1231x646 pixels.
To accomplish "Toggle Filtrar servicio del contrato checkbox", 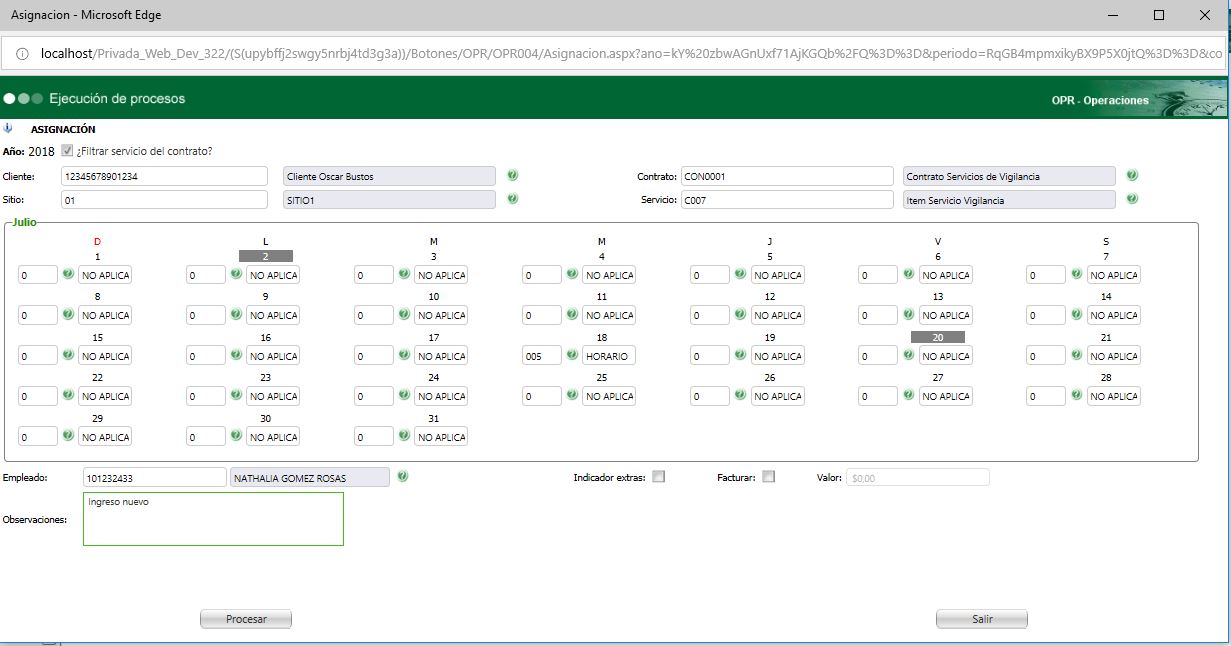I will pyautogui.click(x=67, y=151).
